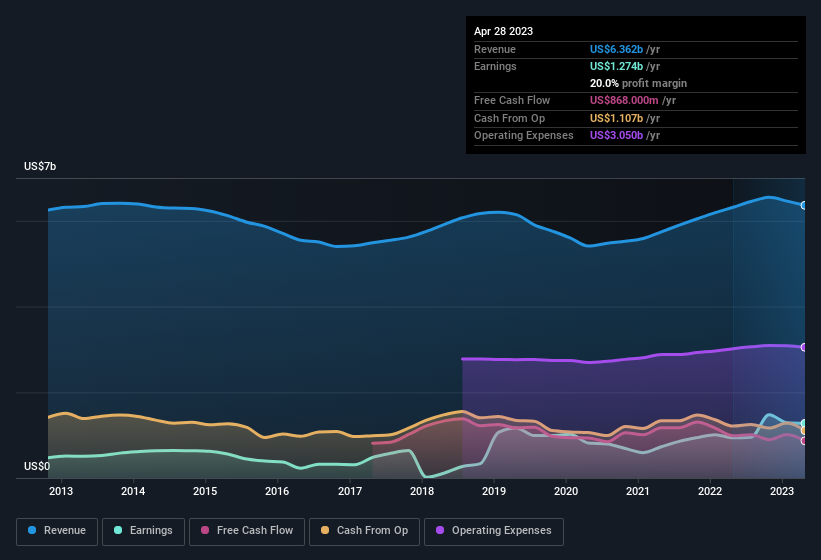Click the US$1.274b earnings value
The width and height of the screenshot is (821, 560).
point(616,66)
